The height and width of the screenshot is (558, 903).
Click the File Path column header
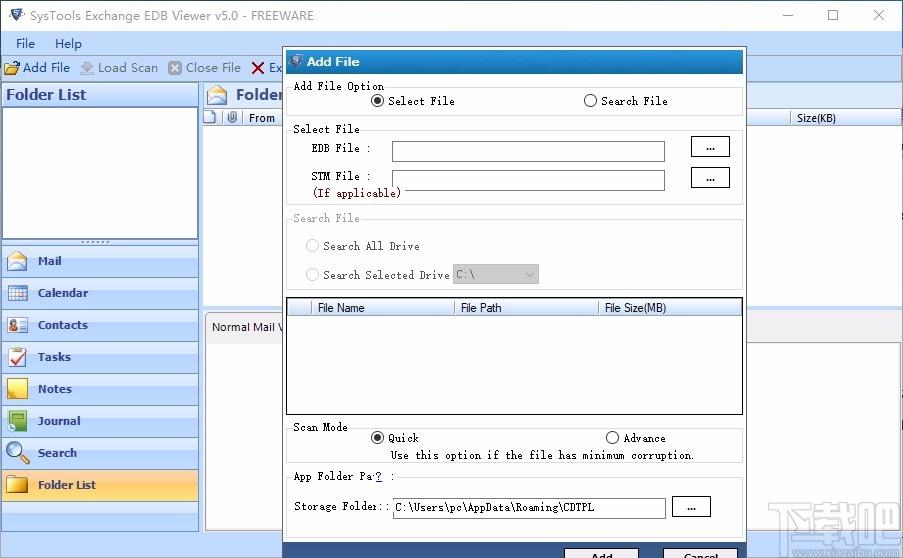526,308
